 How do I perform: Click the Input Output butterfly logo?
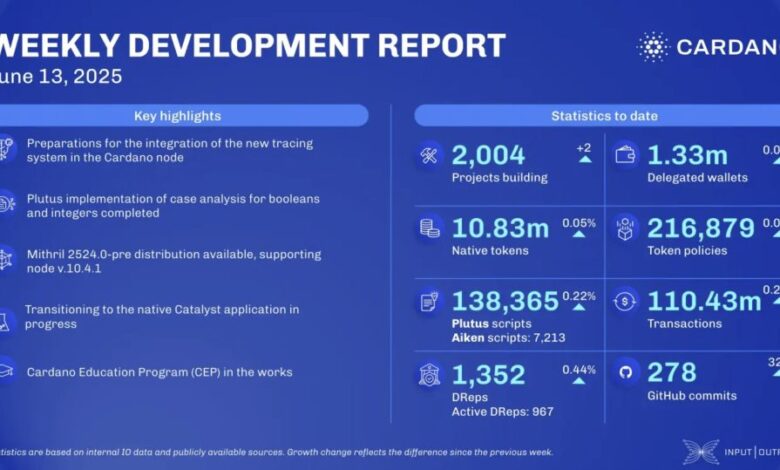click(700, 452)
